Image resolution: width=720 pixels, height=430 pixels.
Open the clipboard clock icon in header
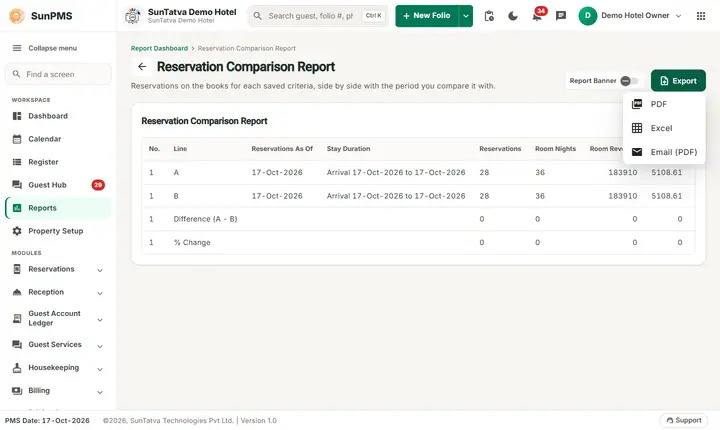point(489,16)
